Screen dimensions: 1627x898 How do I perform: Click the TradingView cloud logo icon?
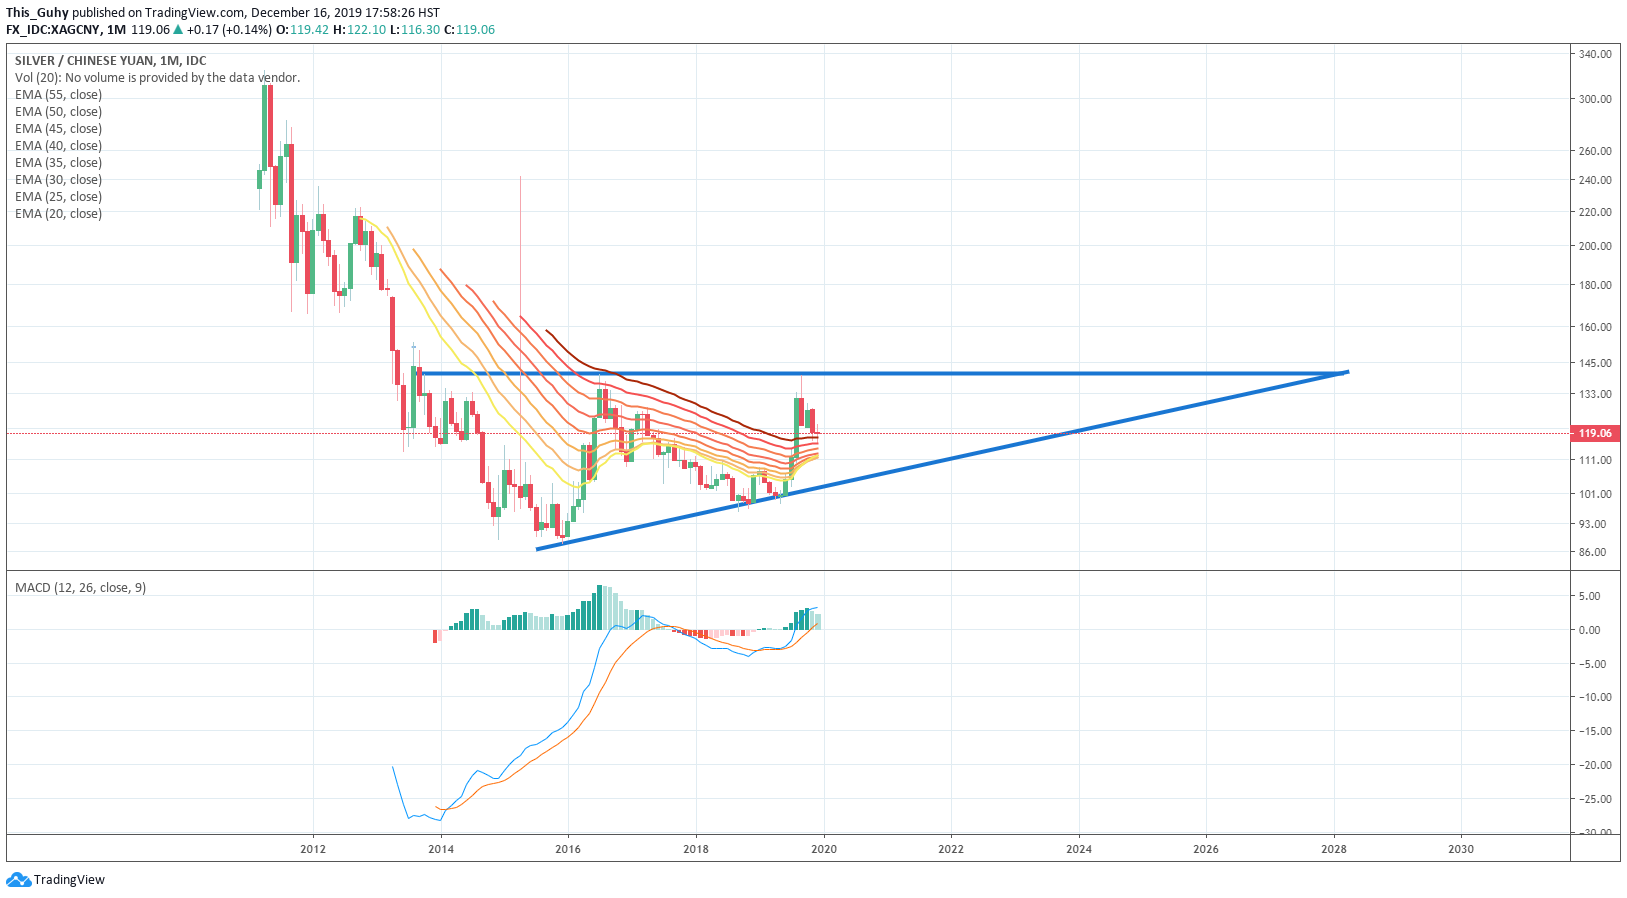(18, 880)
